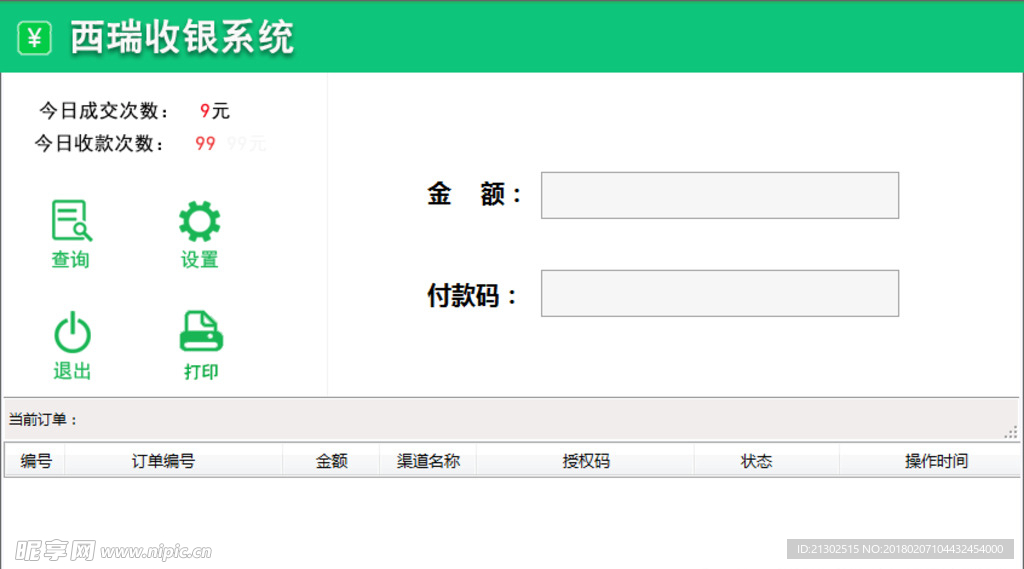Image resolution: width=1024 pixels, height=569 pixels.
Task: Click the red 99 今日收款次数 value
Action: pyautogui.click(x=205, y=143)
